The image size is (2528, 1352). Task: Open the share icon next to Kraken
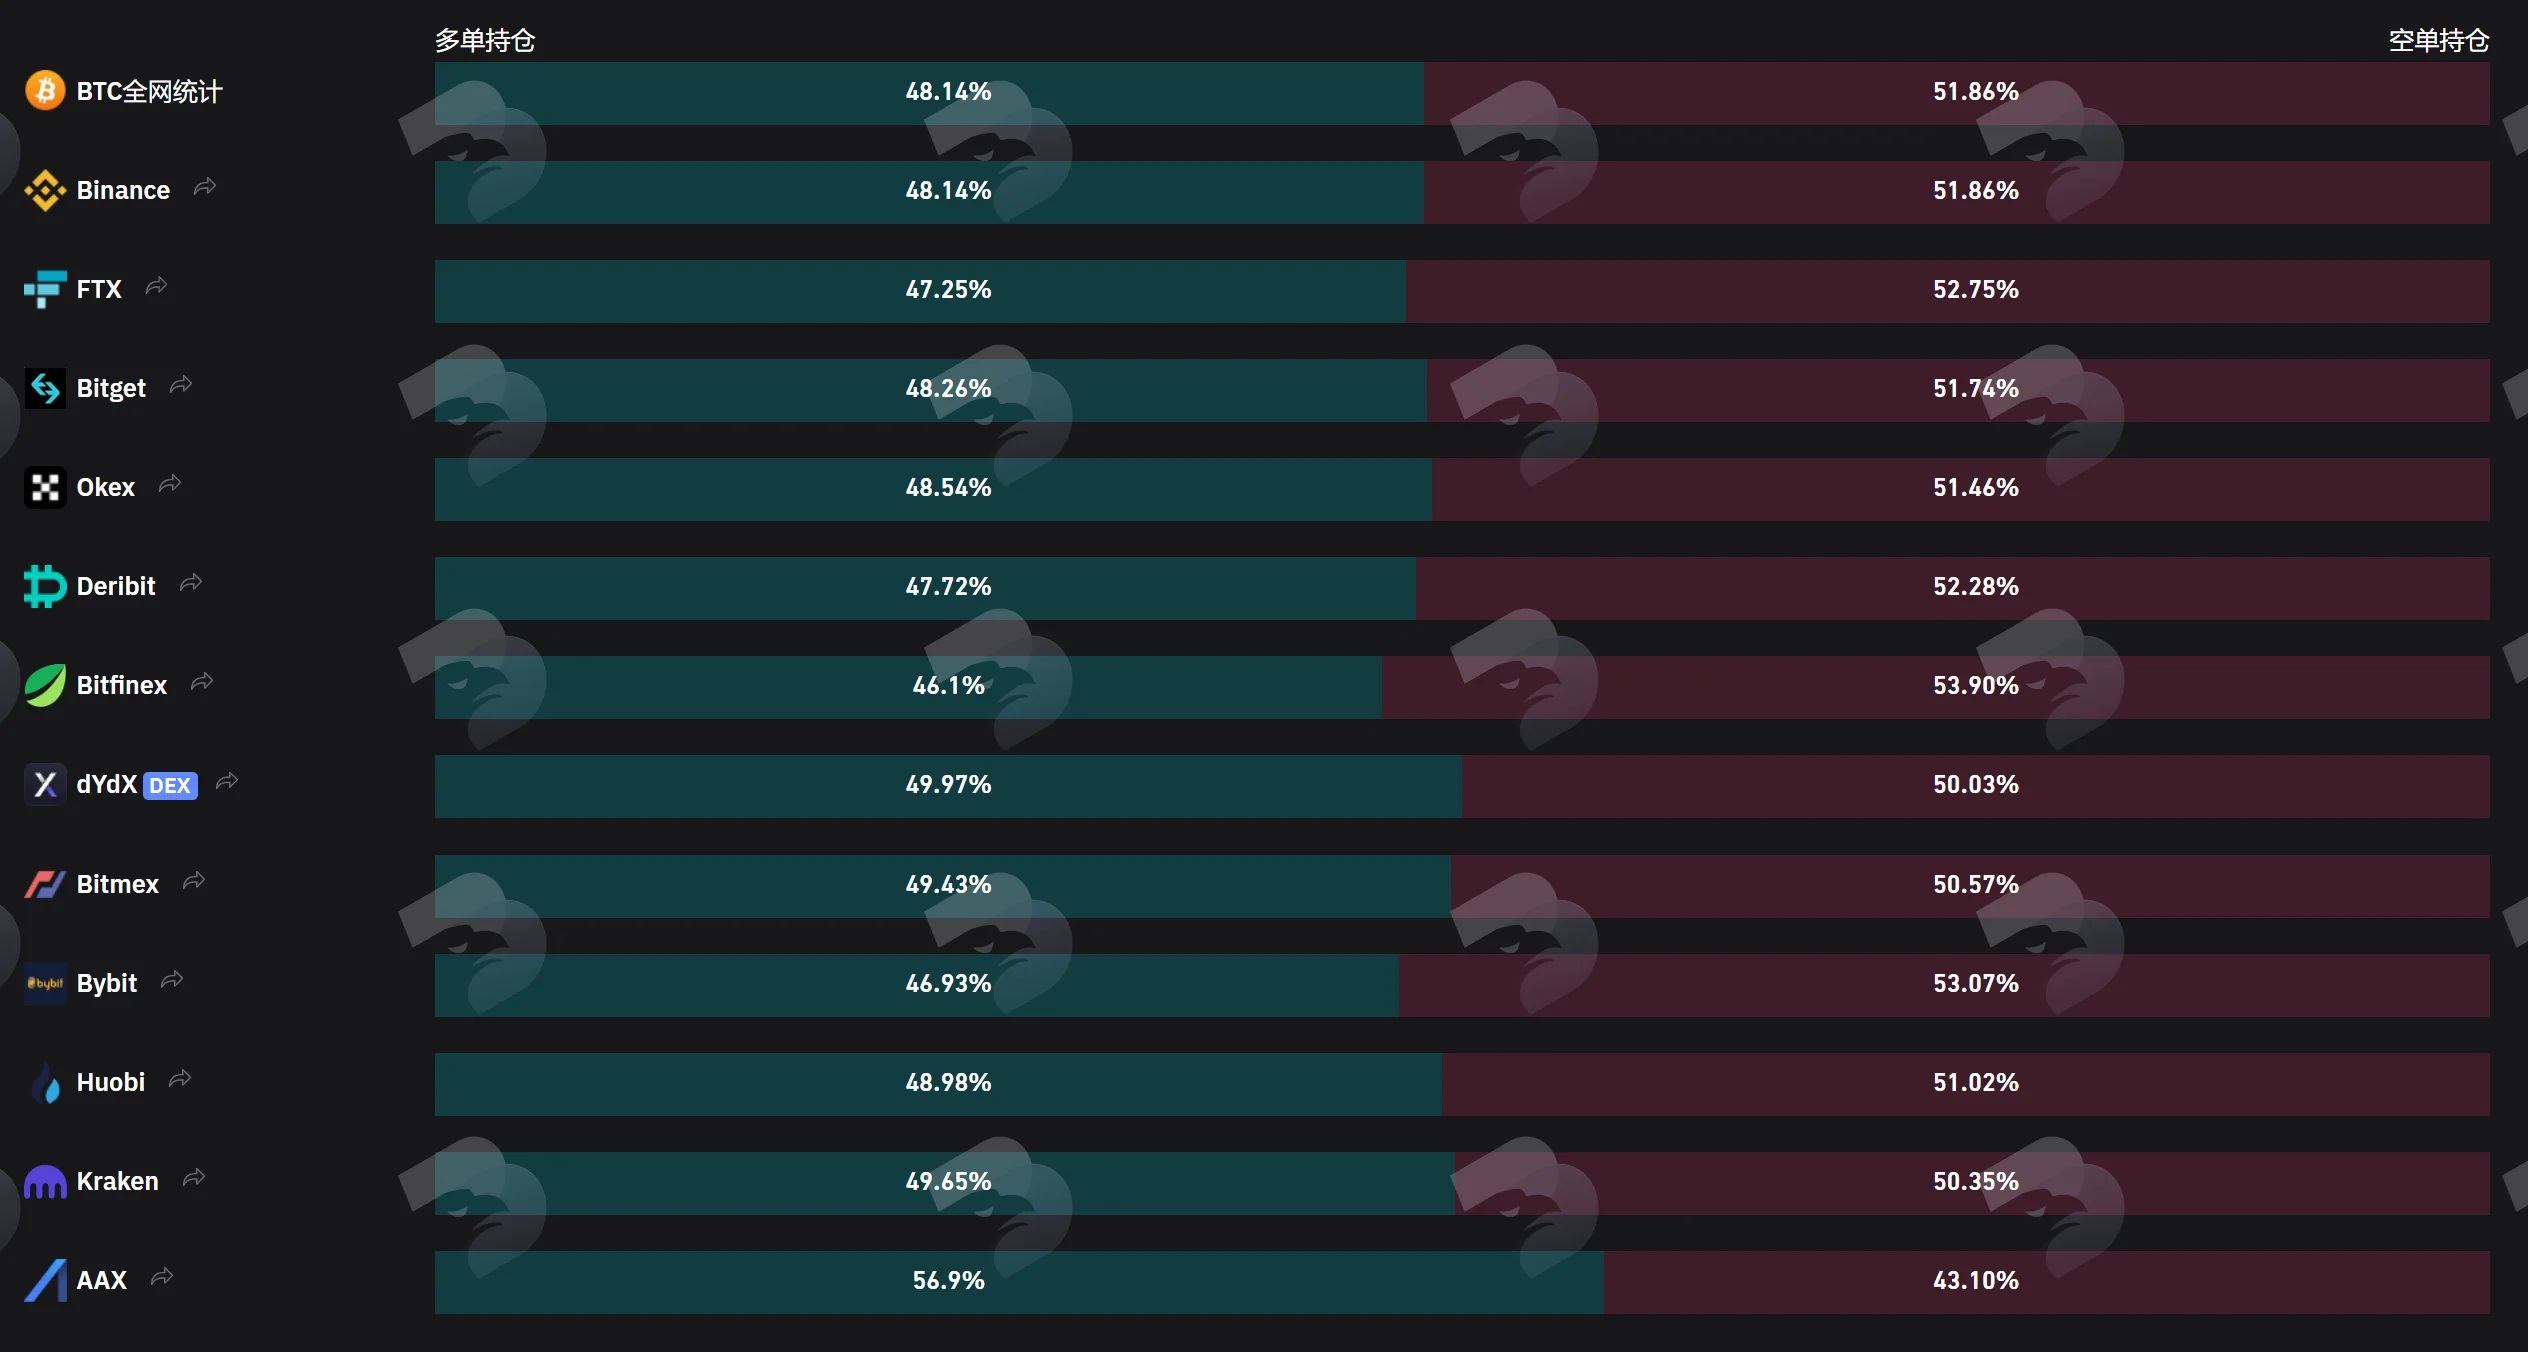click(x=194, y=1178)
